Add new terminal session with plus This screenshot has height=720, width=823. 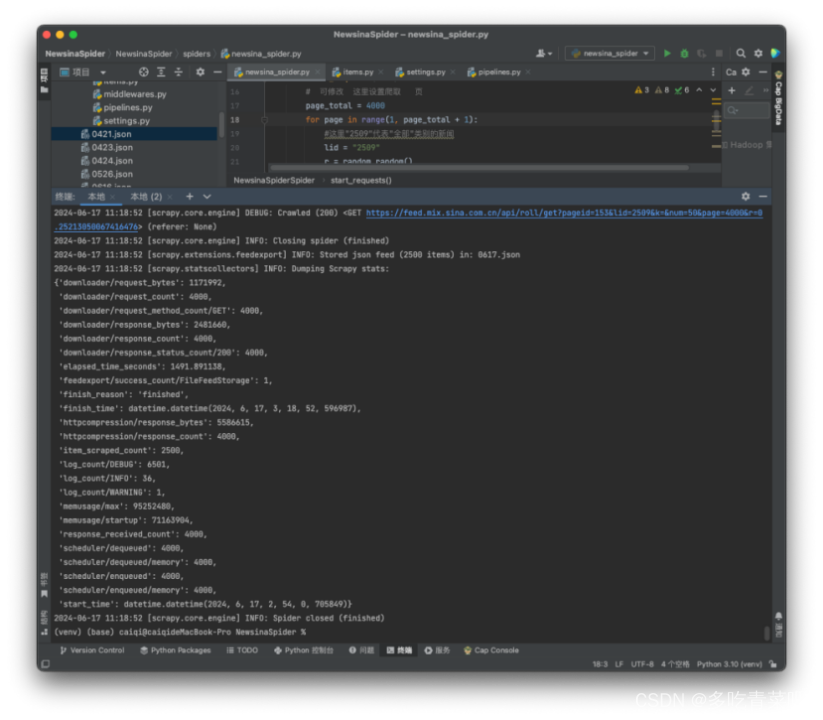pyautogui.click(x=189, y=196)
